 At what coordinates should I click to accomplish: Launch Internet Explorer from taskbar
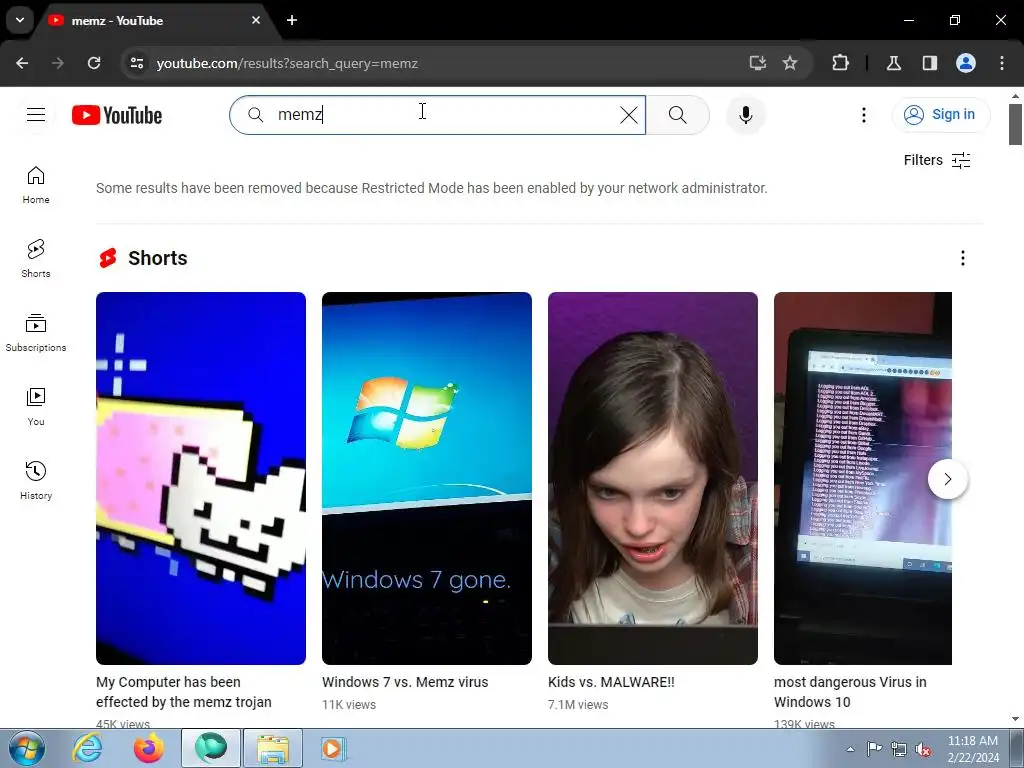88,748
